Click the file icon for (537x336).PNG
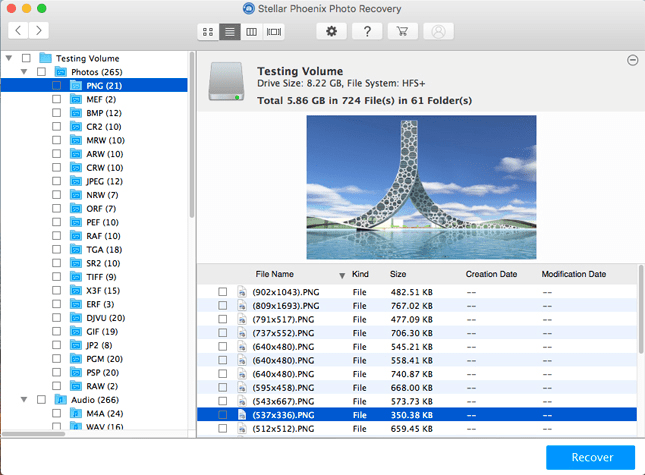Screen dimensions: 645x475 point(242,415)
